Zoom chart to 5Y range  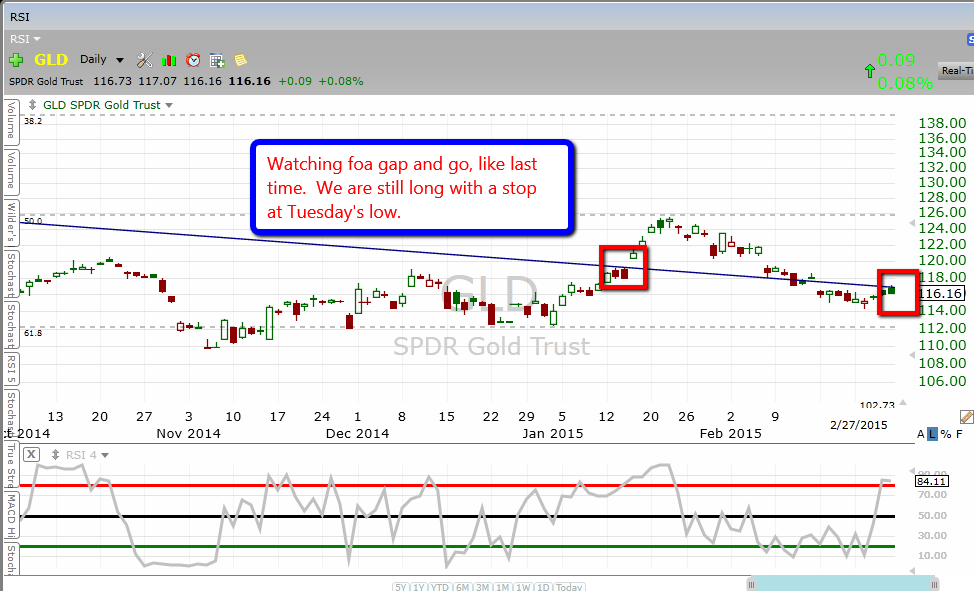click(400, 587)
